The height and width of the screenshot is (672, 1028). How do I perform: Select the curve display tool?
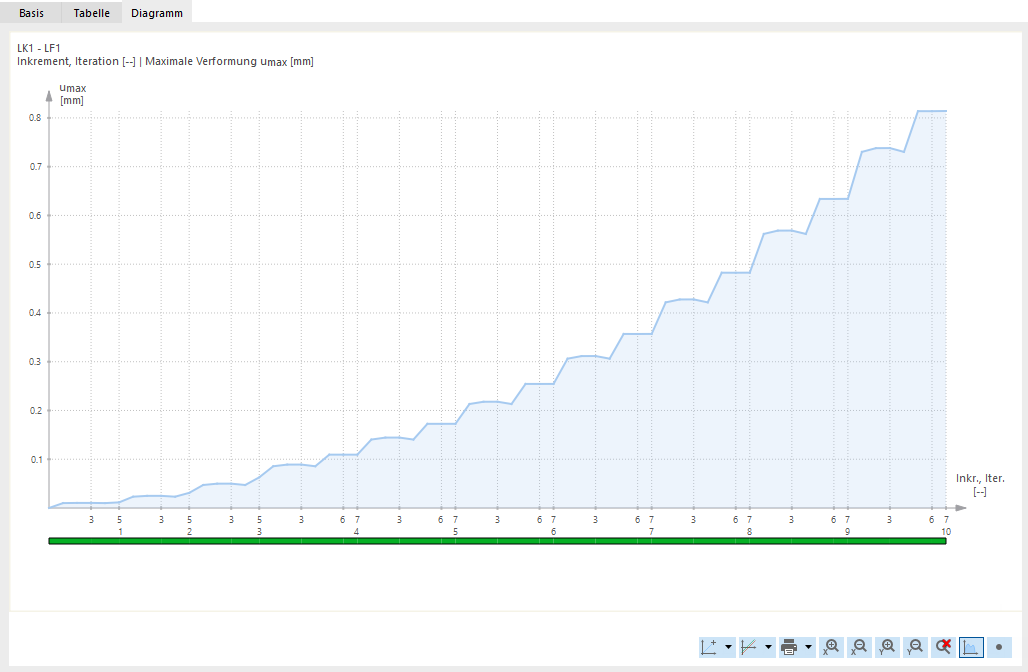point(749,647)
